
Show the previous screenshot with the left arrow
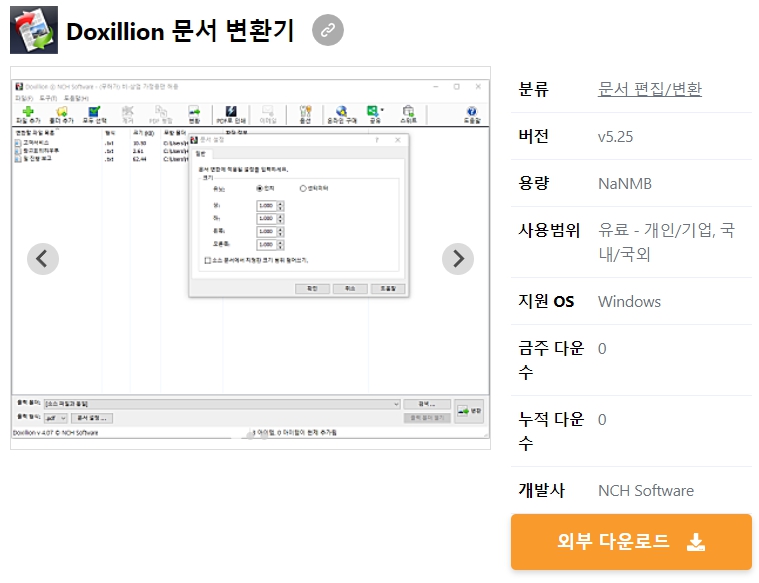[x=43, y=259]
